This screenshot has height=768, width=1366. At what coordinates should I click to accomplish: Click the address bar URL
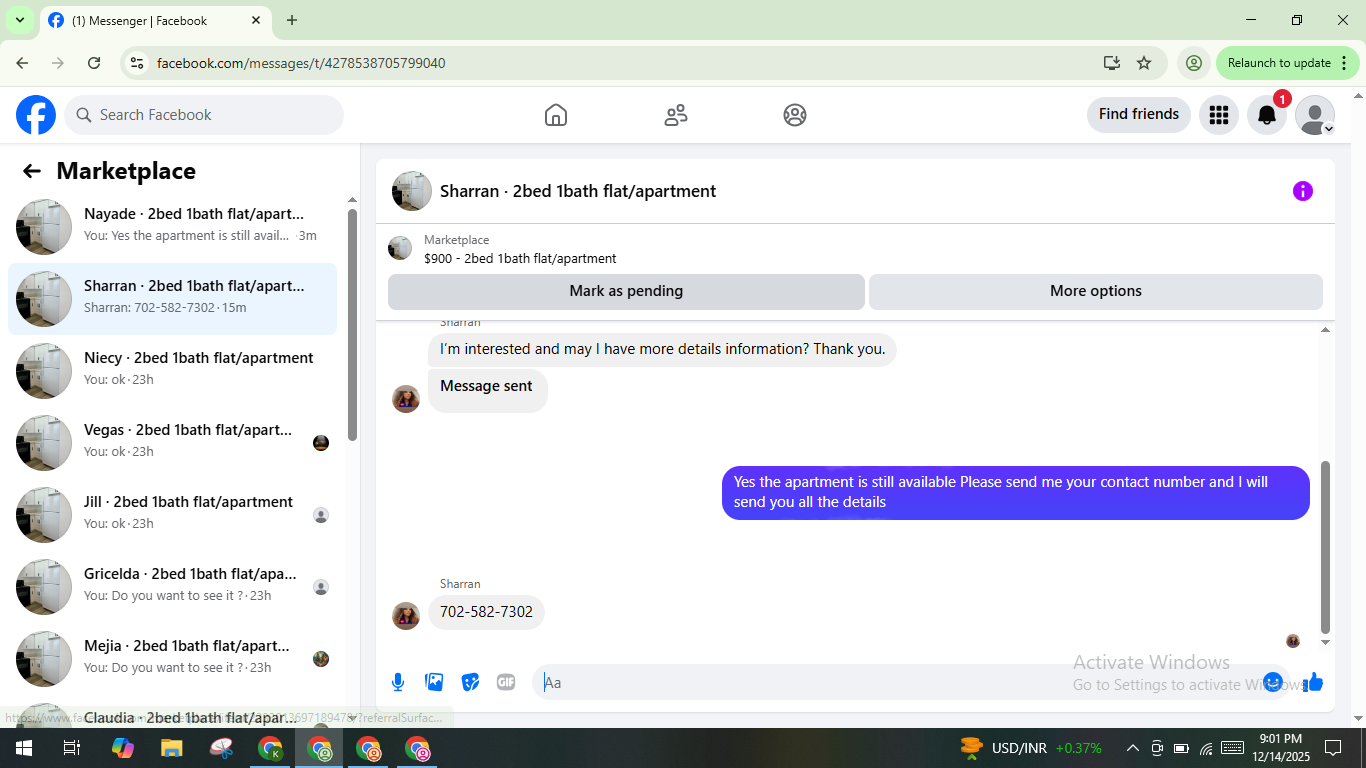pyautogui.click(x=301, y=63)
